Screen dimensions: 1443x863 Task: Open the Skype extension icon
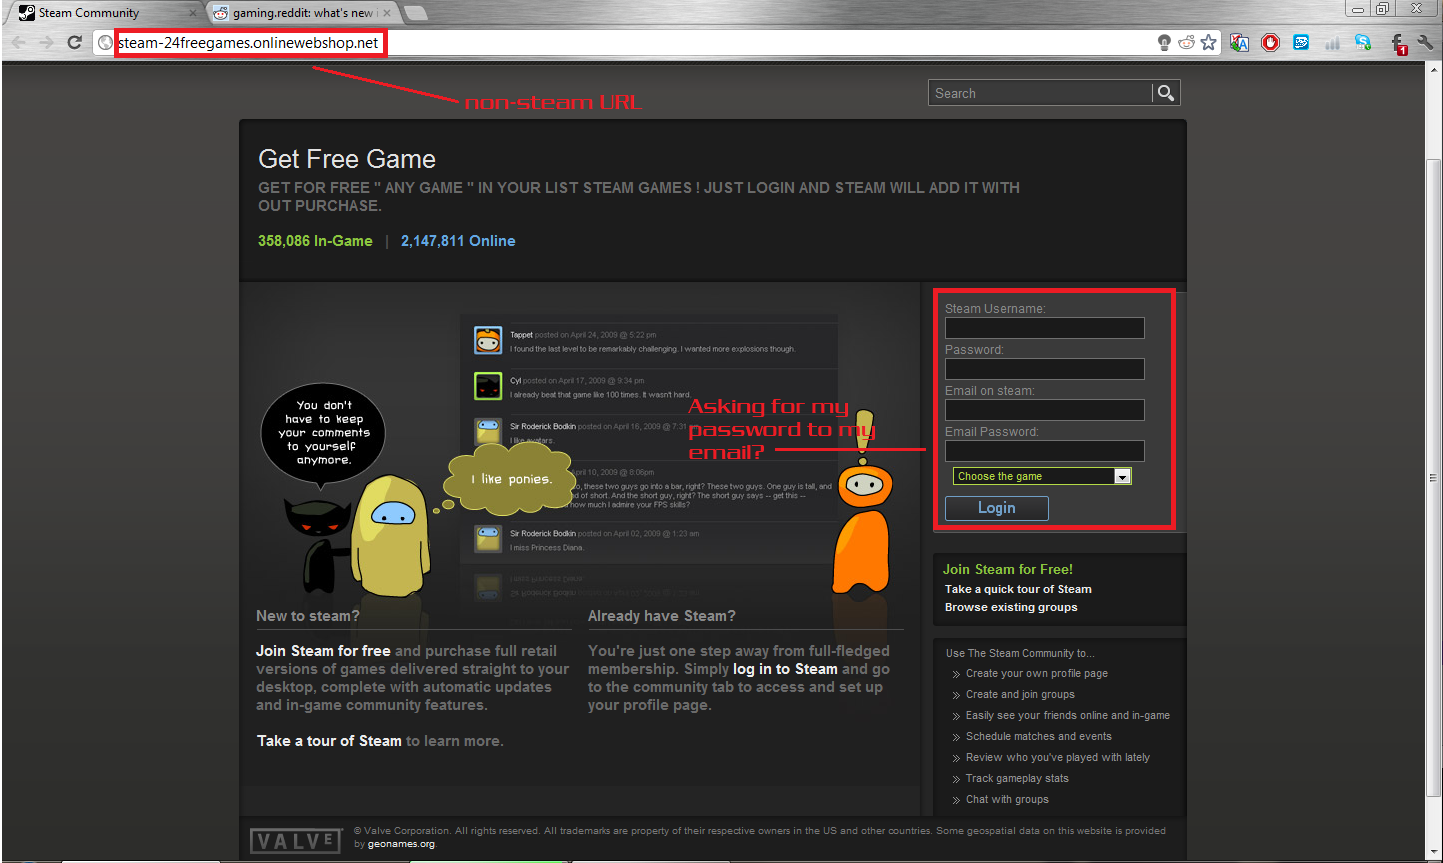pyautogui.click(x=1363, y=43)
